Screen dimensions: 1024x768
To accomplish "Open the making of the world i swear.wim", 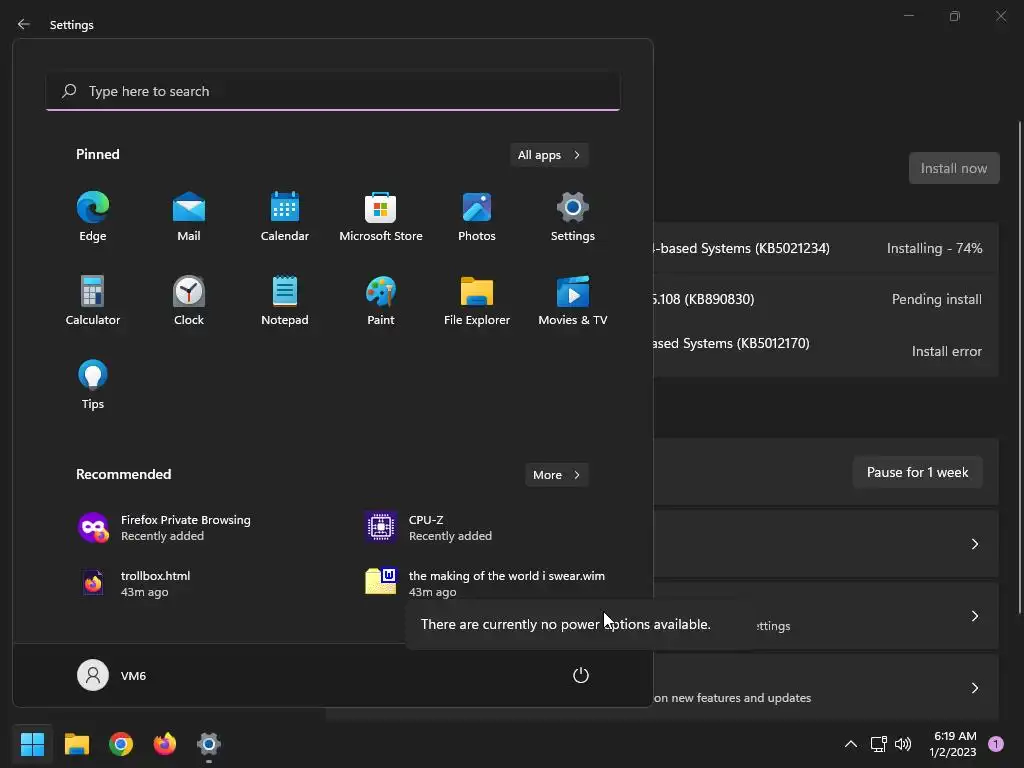I will click(485, 583).
